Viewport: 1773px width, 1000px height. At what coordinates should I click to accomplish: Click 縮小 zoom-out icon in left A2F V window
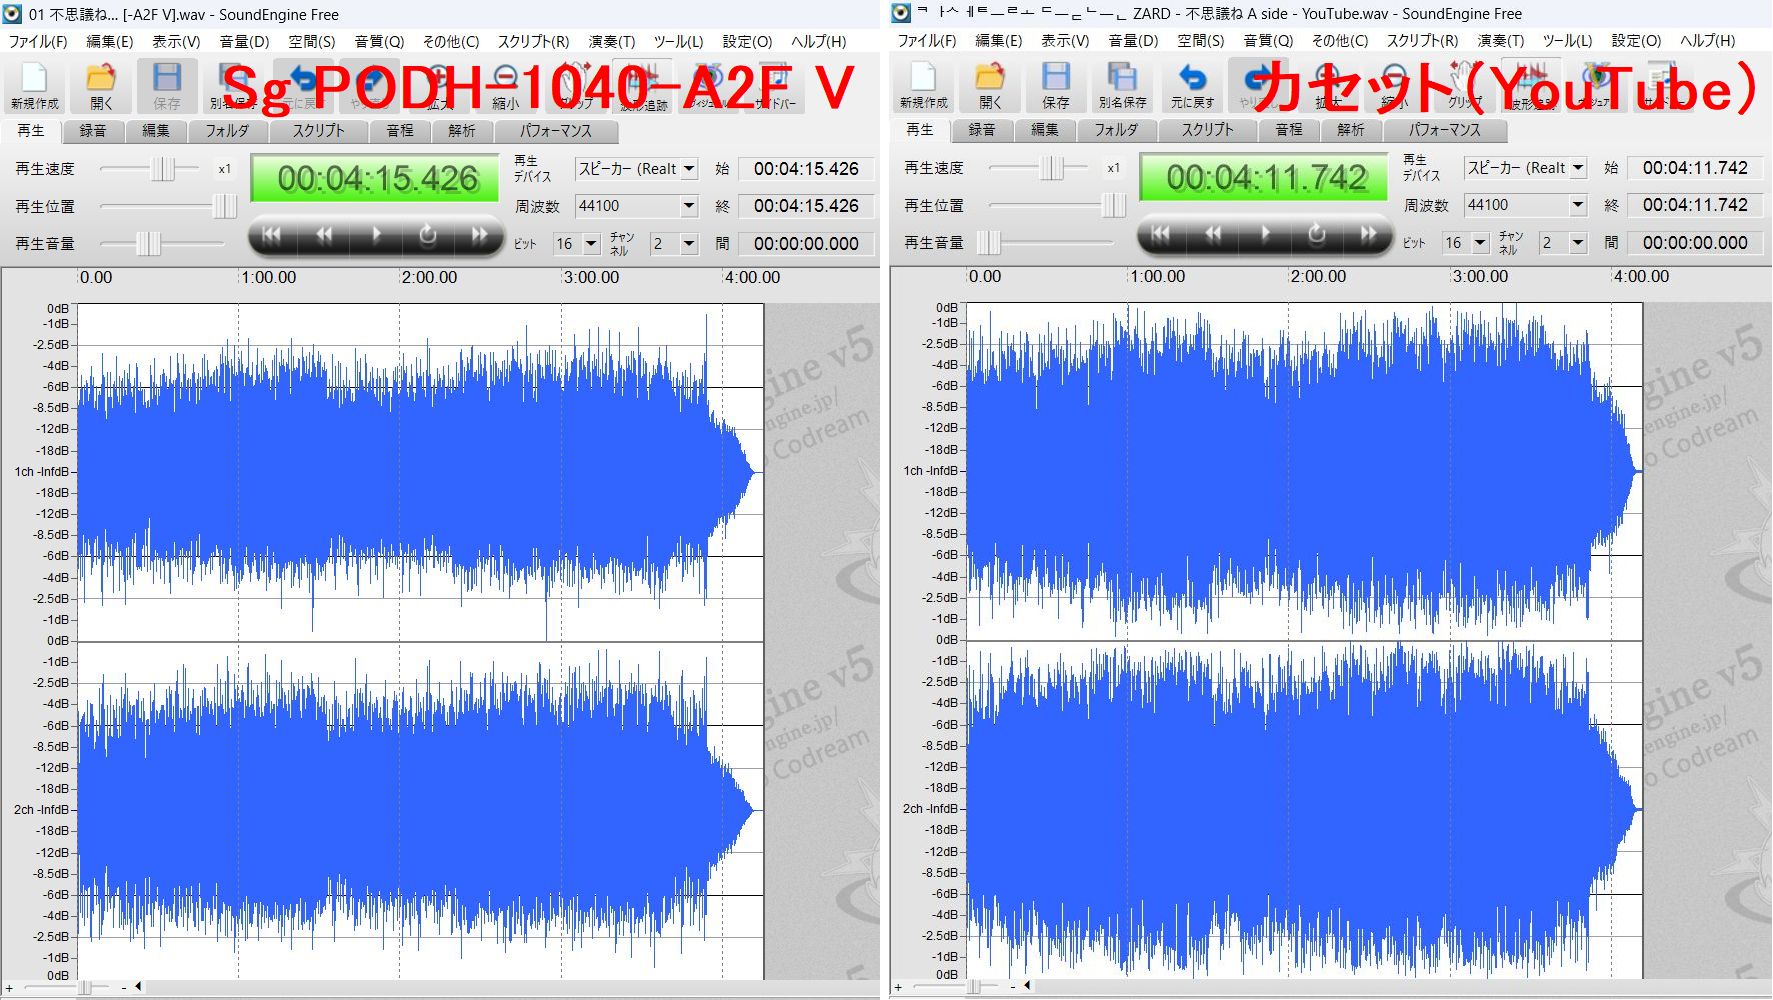[x=506, y=85]
